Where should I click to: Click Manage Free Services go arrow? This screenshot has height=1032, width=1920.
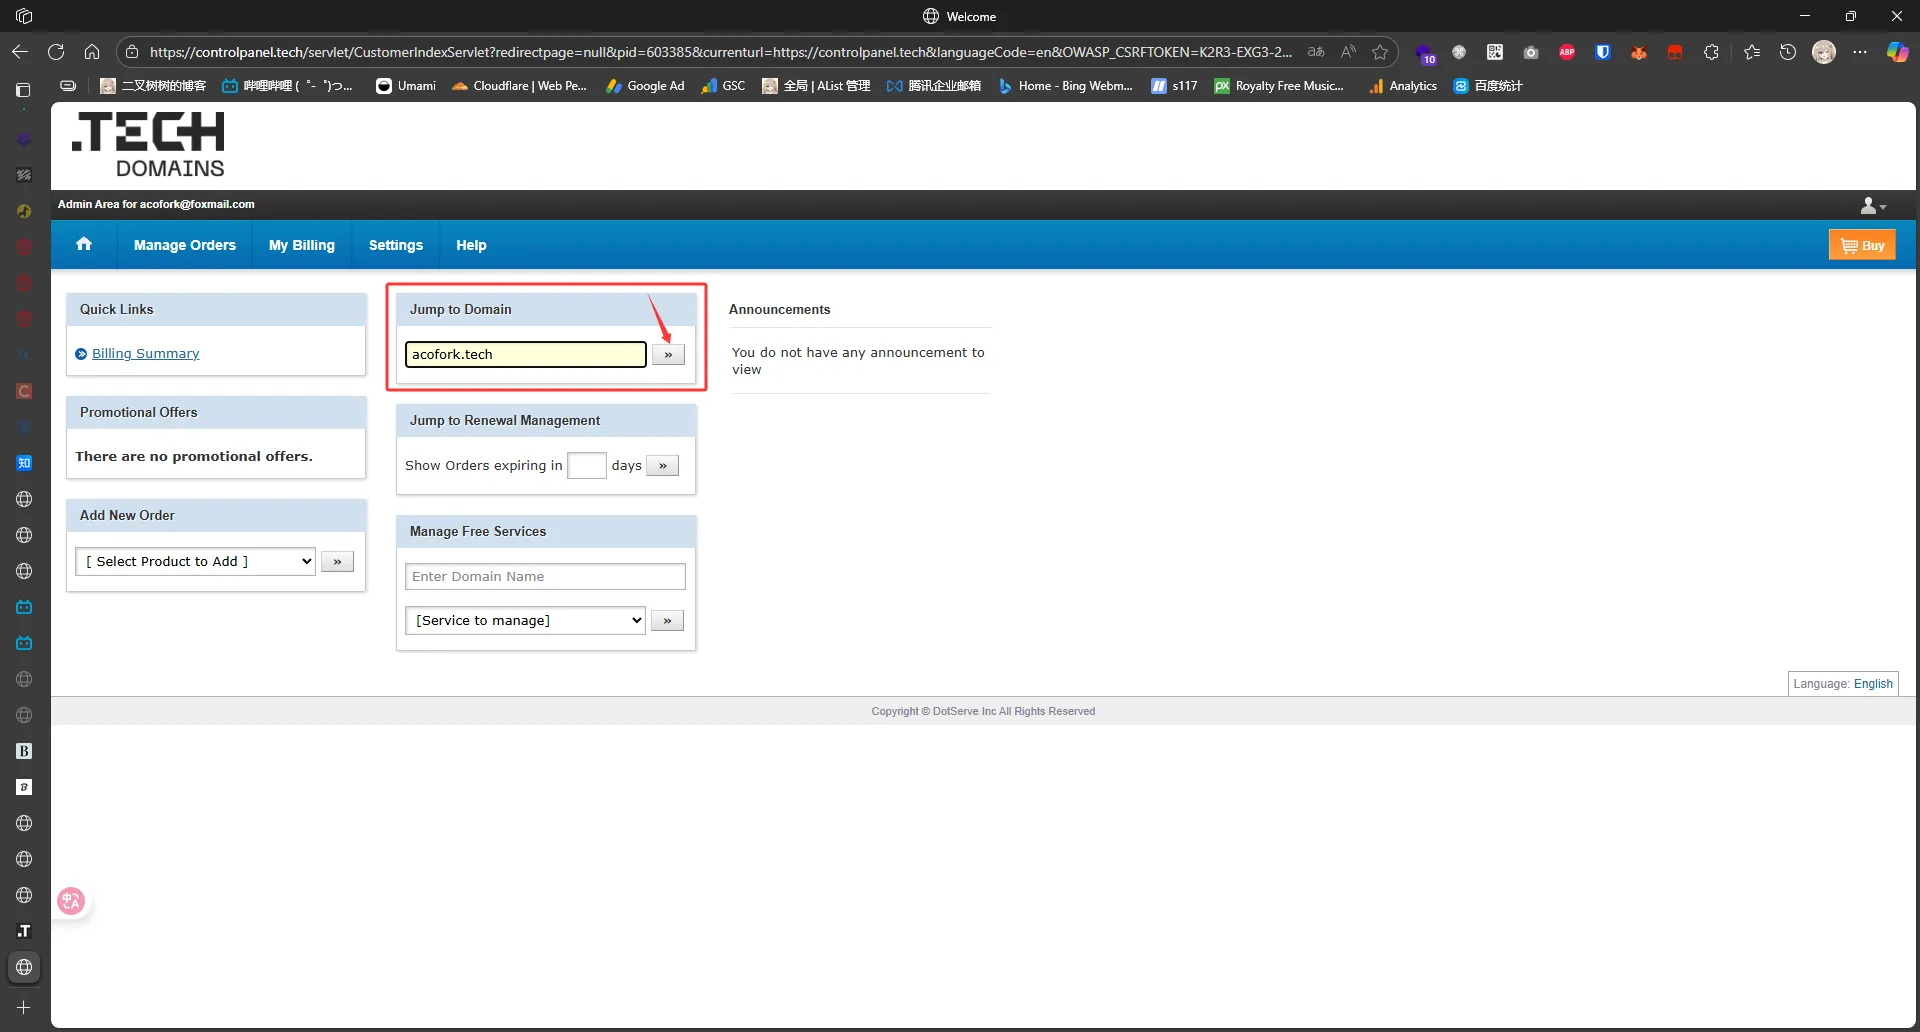667,621
